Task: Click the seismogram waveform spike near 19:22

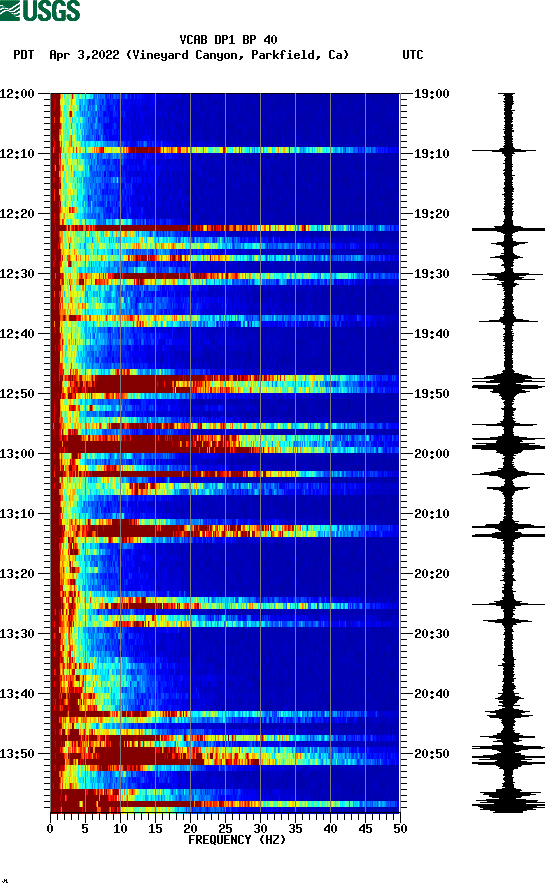Action: [508, 229]
